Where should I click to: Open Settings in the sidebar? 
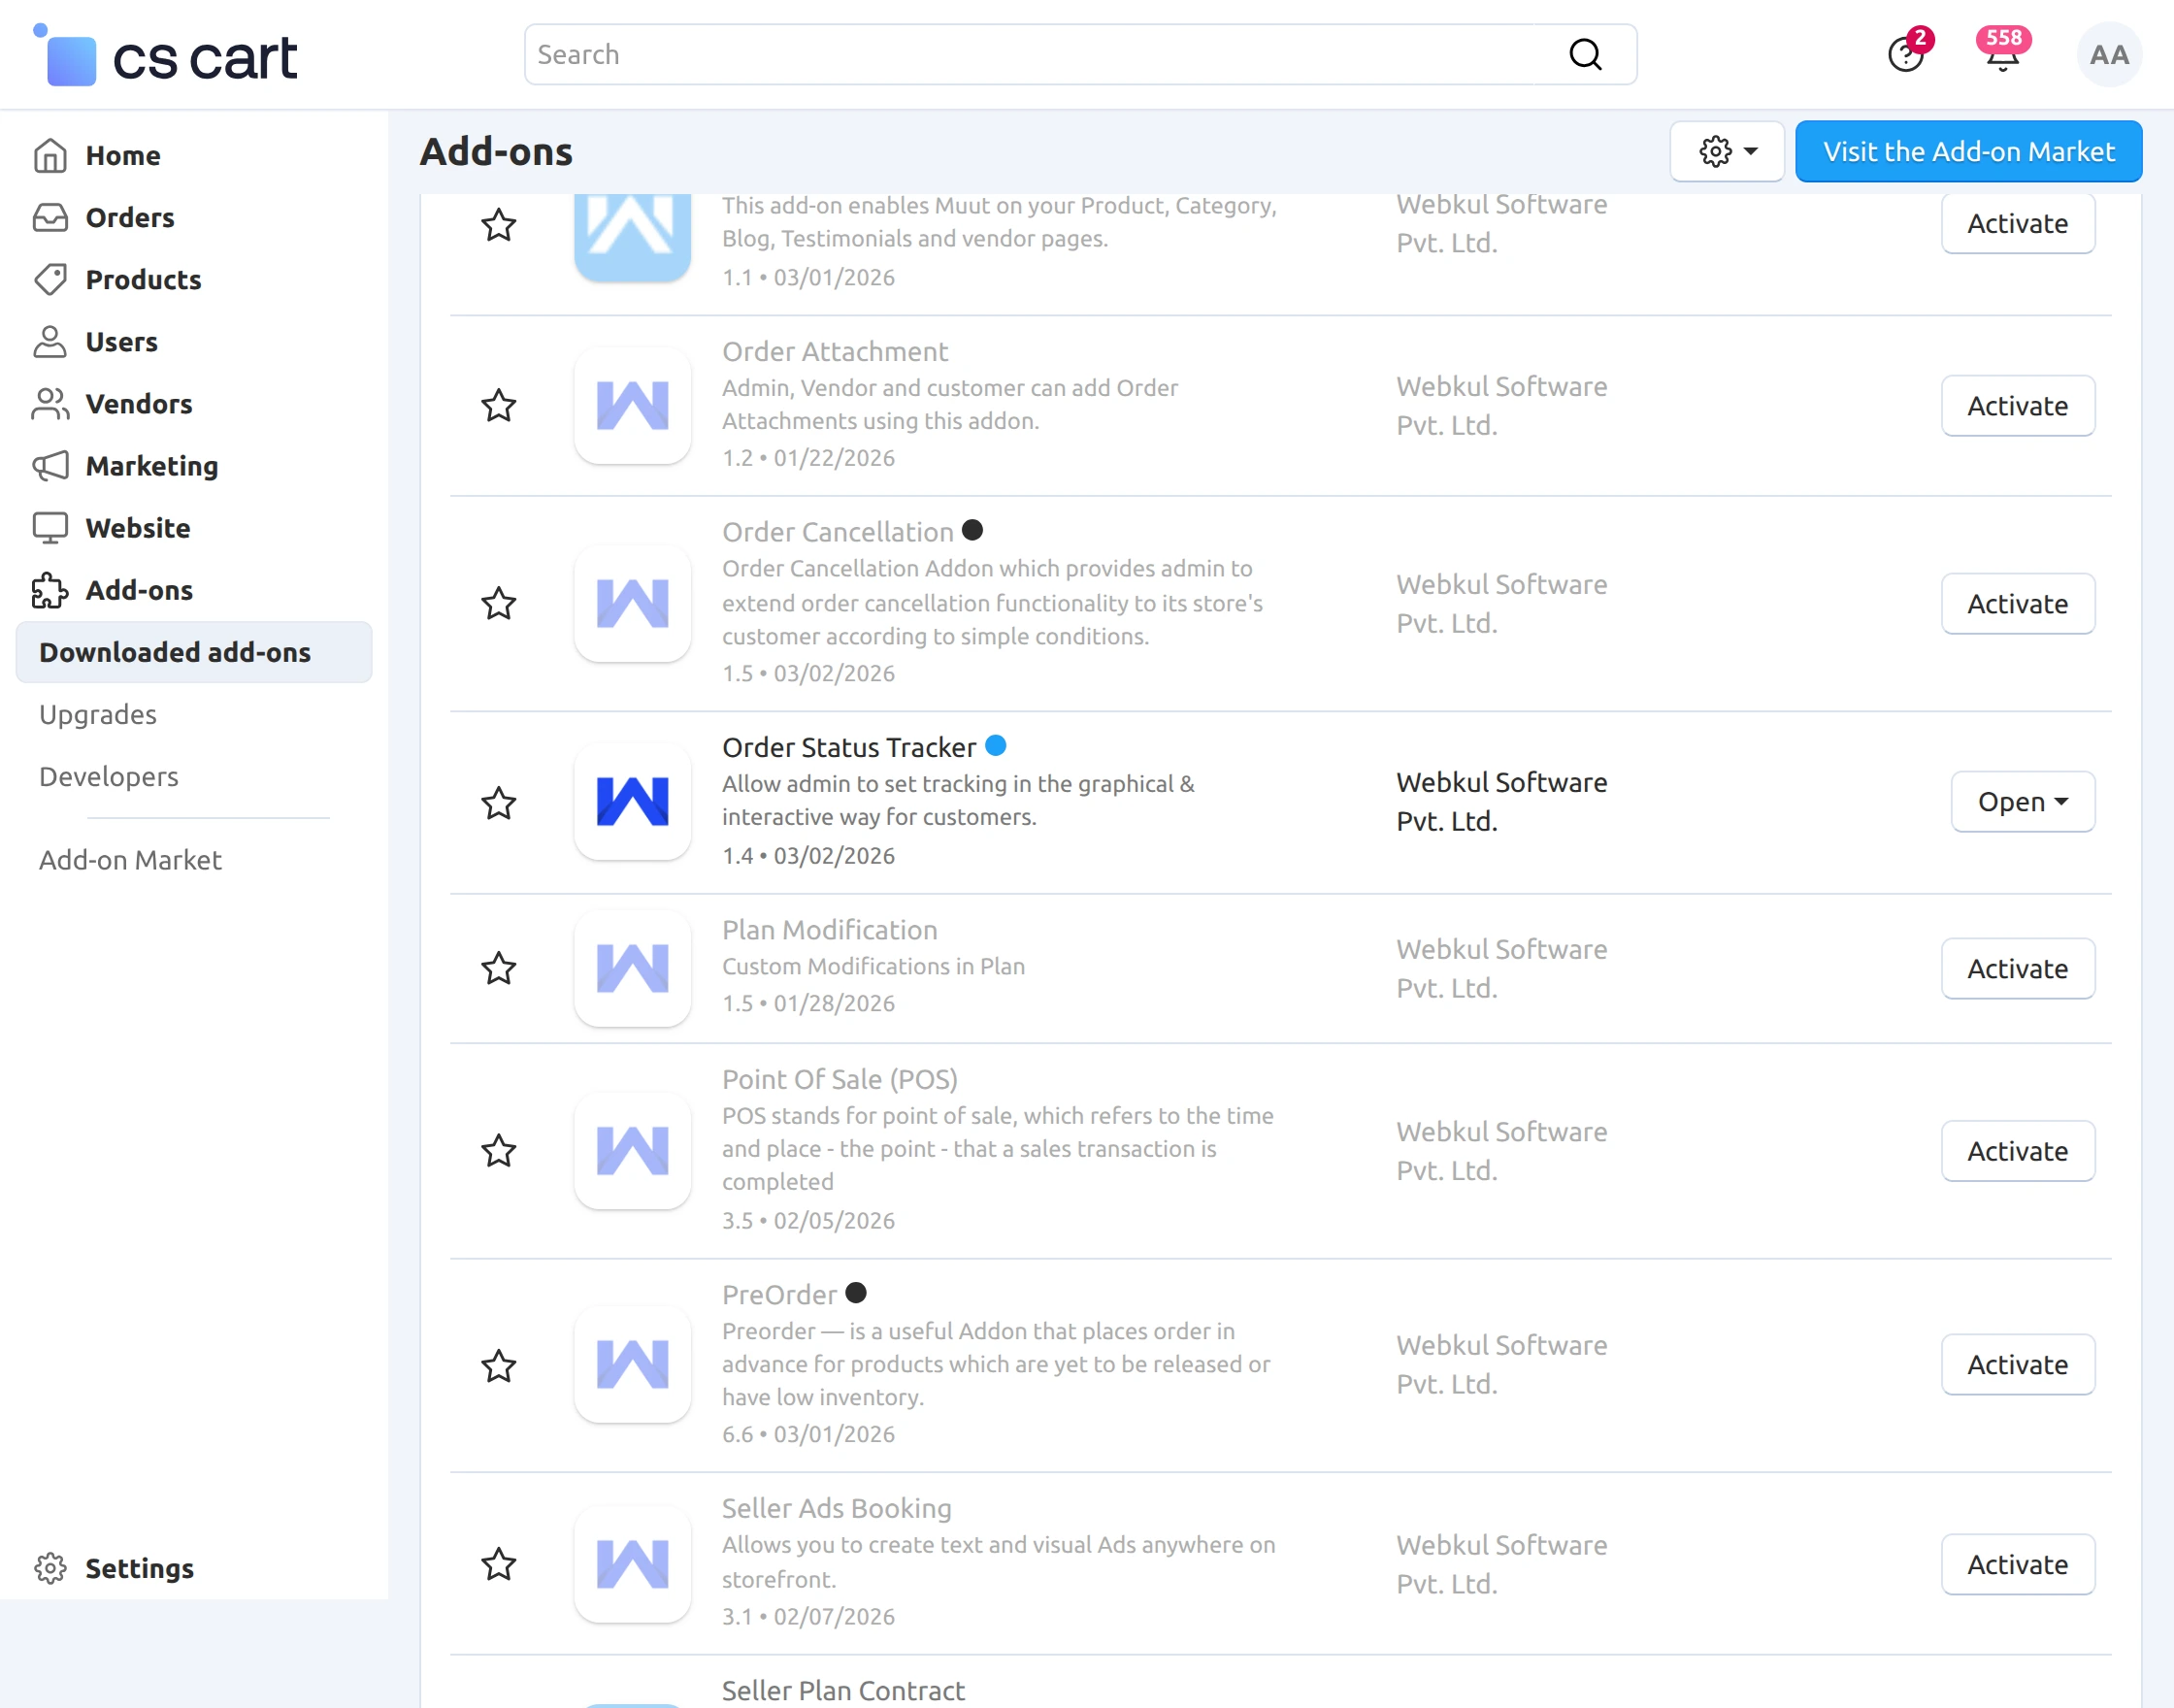coord(139,1567)
